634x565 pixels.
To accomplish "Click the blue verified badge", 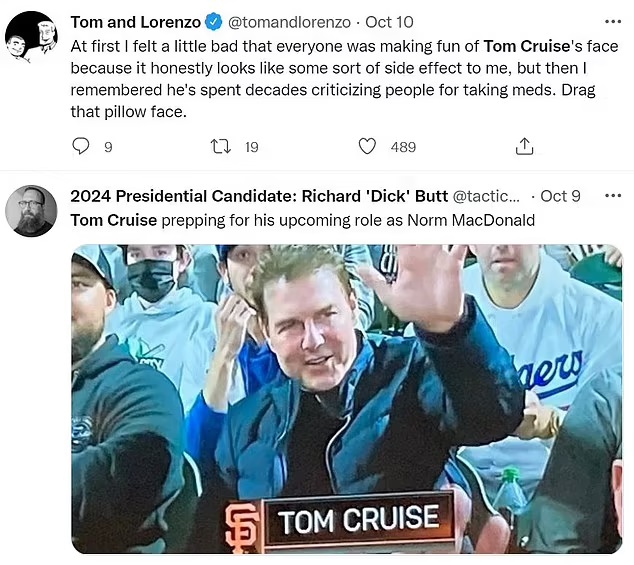I will (x=214, y=22).
